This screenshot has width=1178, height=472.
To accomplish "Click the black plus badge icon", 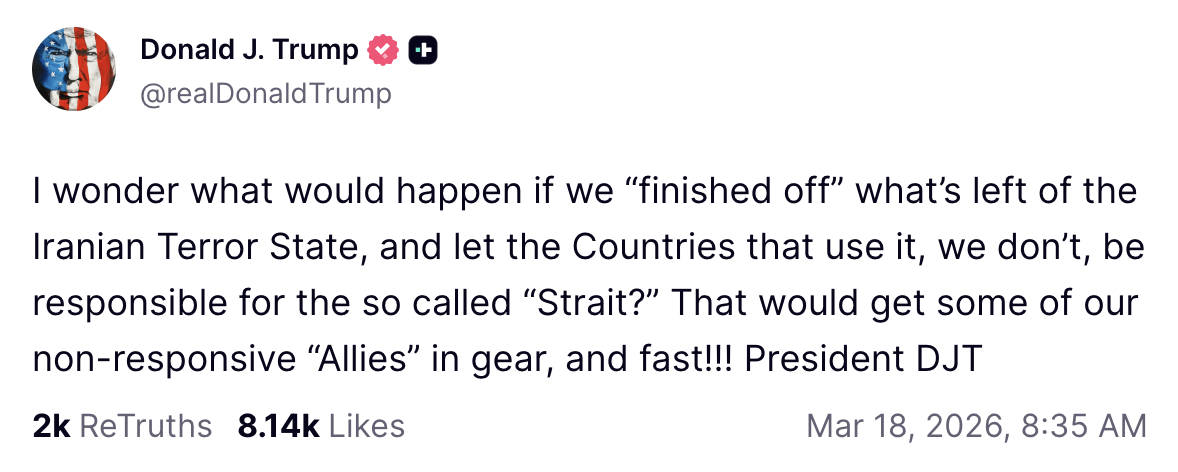I will tap(423, 49).
